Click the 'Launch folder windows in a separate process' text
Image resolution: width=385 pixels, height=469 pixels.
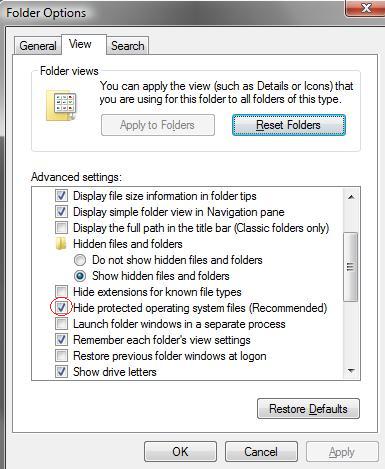pyautogui.click(x=179, y=324)
